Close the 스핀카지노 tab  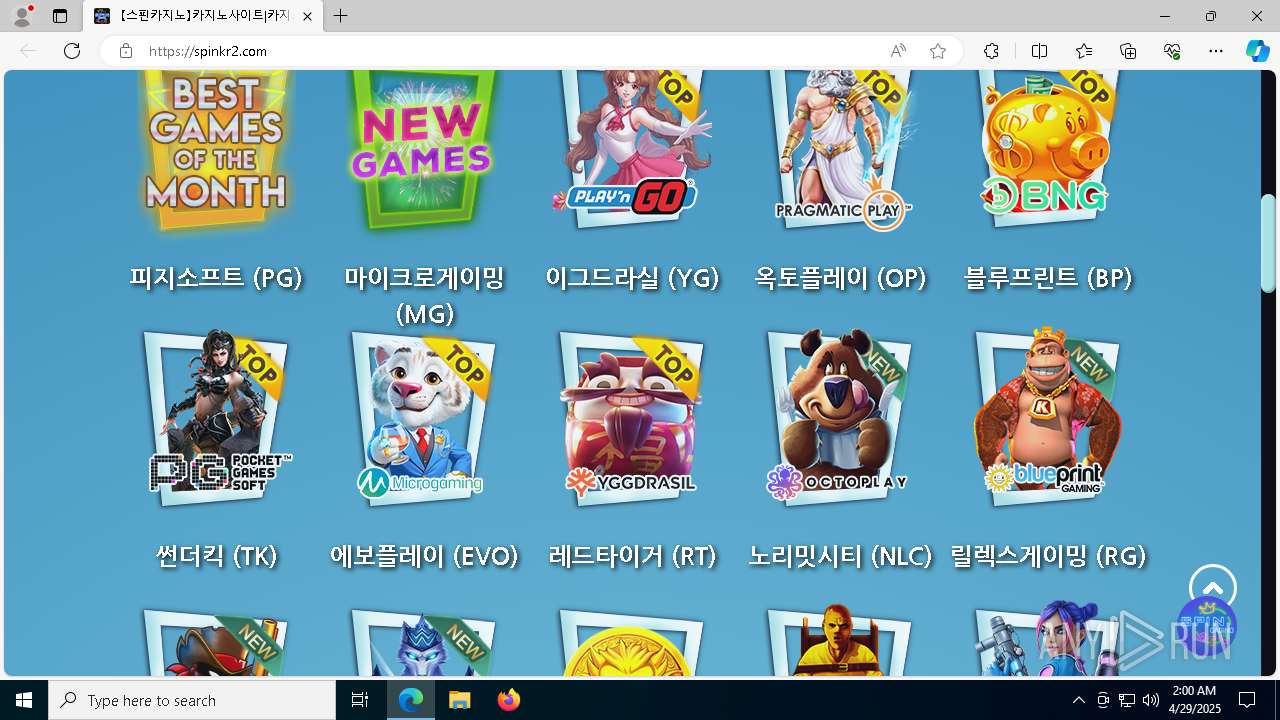pyautogui.click(x=307, y=16)
